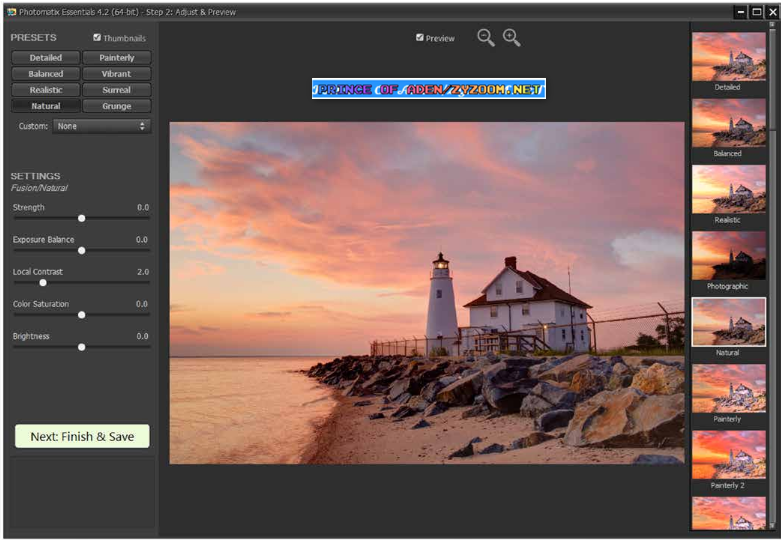Select the Natural thumbnail preview
Viewport: 781px width, 540px height.
[x=729, y=322]
